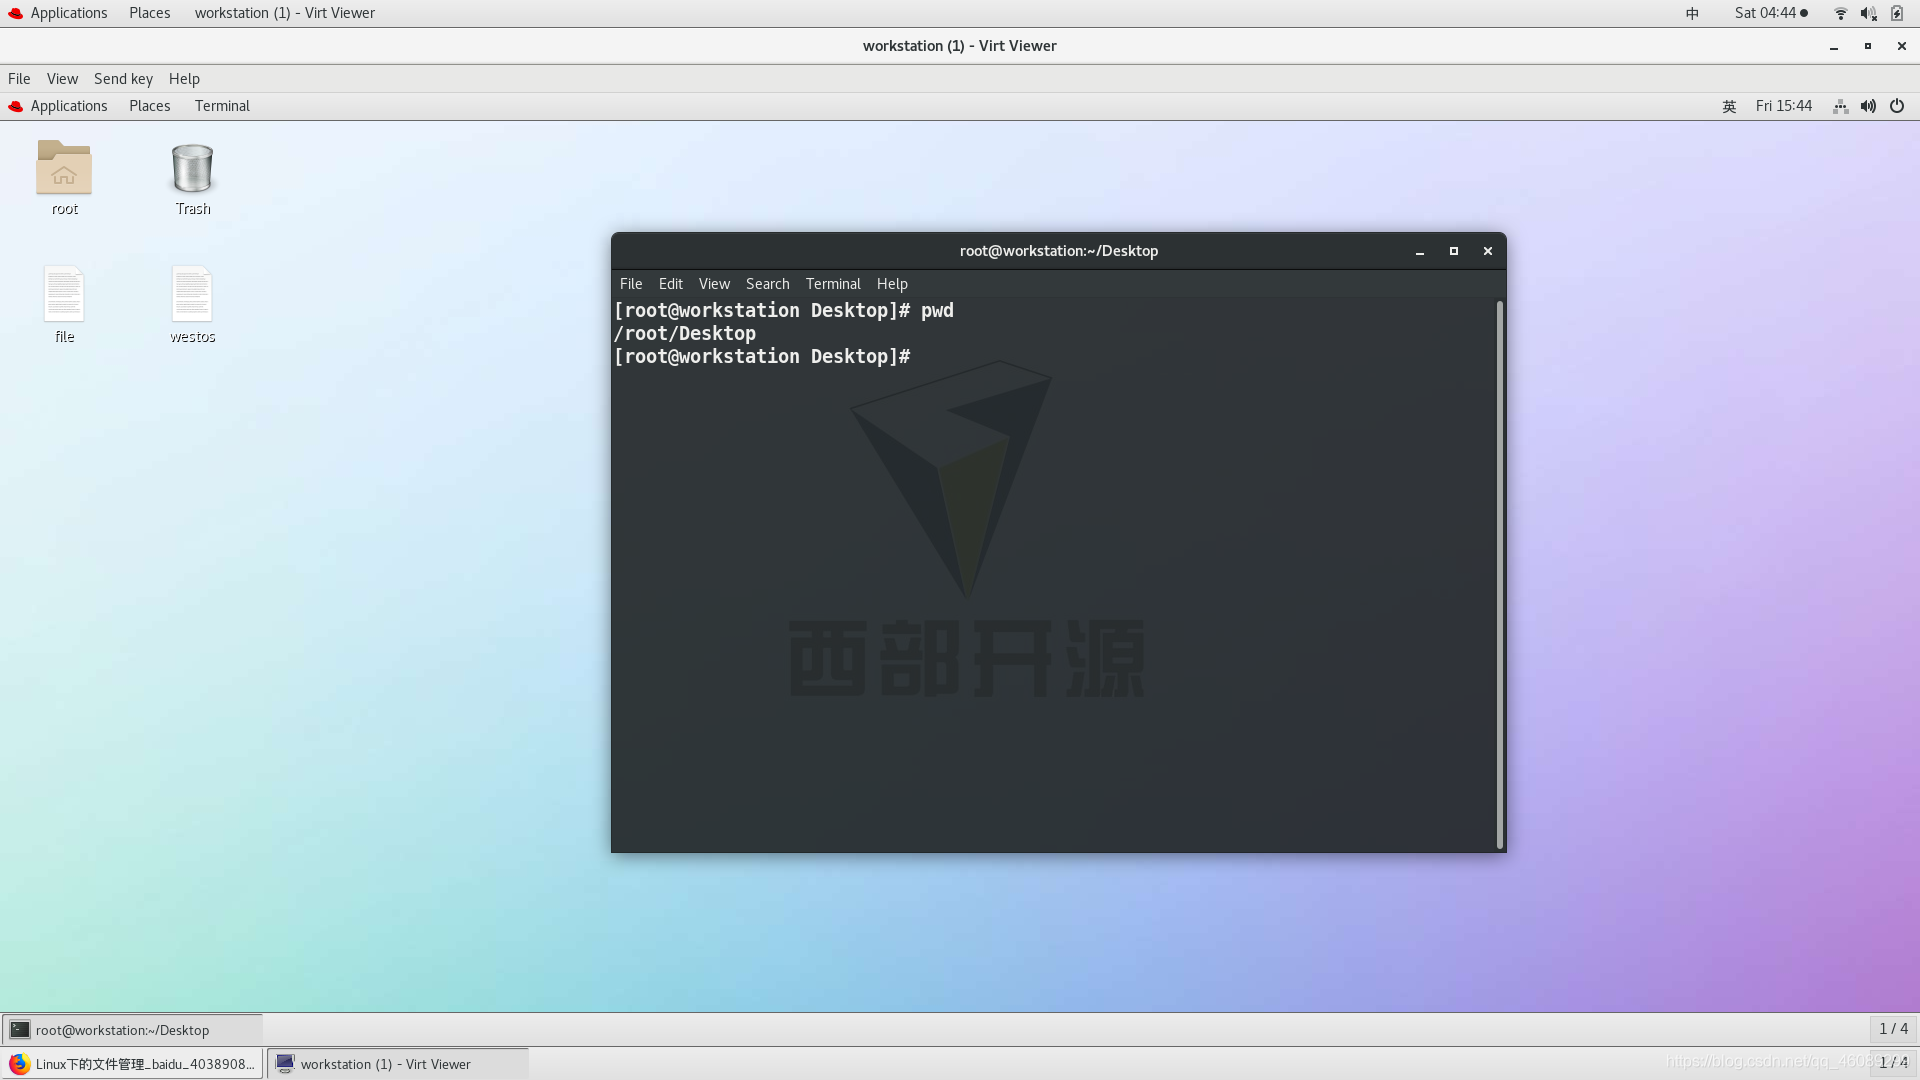Image resolution: width=1920 pixels, height=1080 pixels.
Task: Open terminal File menu
Action: [631, 284]
